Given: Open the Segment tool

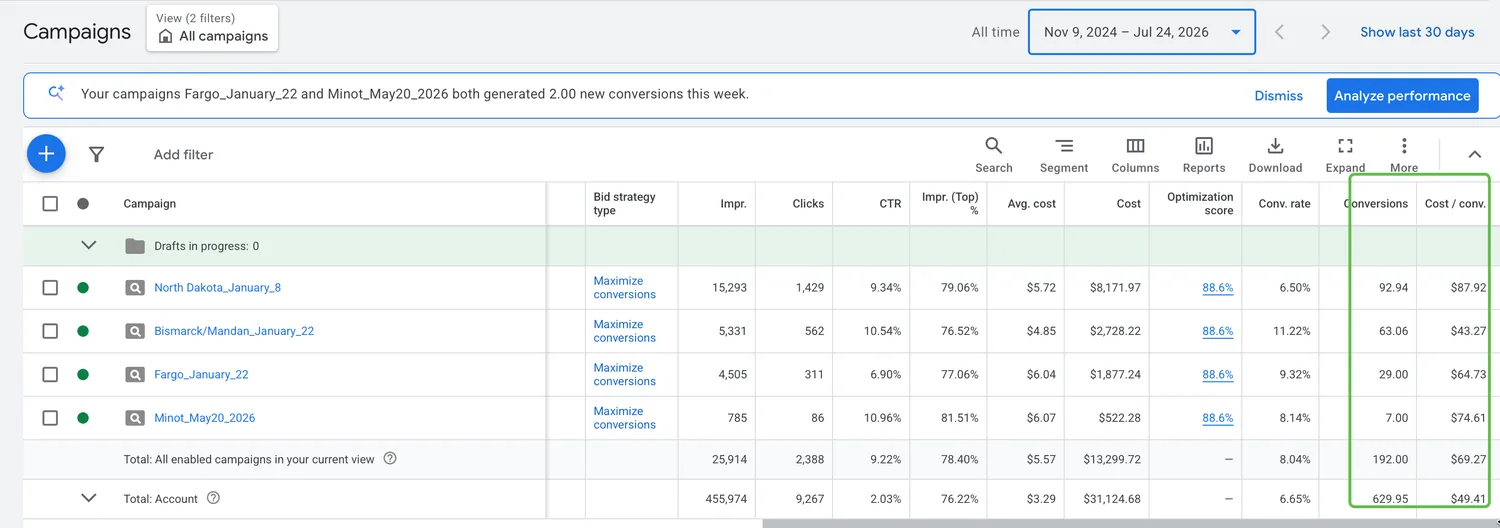Looking at the screenshot, I should point(1064,155).
